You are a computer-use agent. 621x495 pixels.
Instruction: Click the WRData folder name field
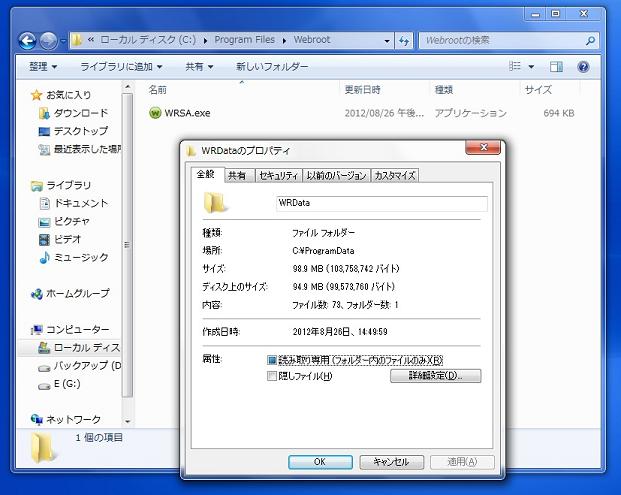pyautogui.click(x=382, y=203)
